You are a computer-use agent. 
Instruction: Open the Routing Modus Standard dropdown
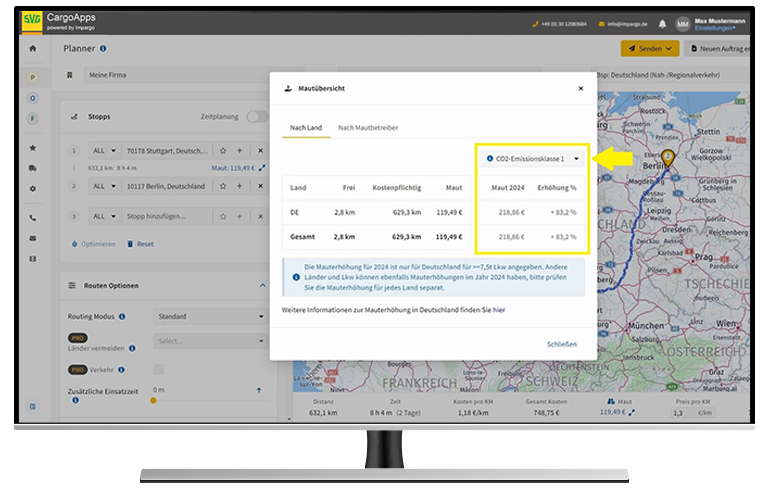210,316
